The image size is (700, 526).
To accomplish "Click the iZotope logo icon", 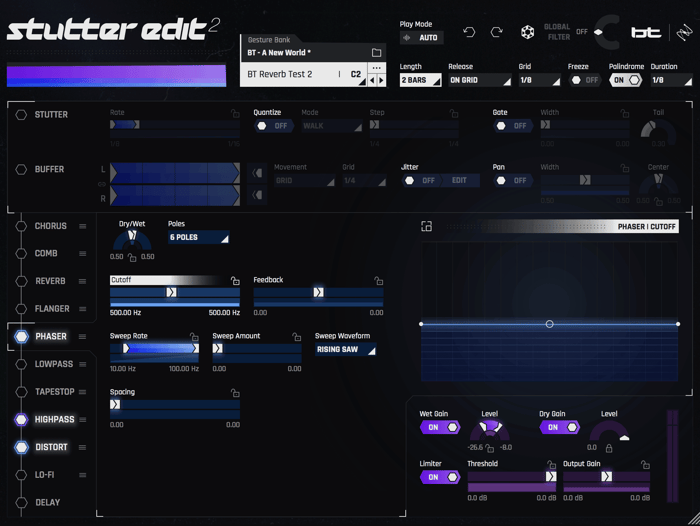I will point(684,32).
